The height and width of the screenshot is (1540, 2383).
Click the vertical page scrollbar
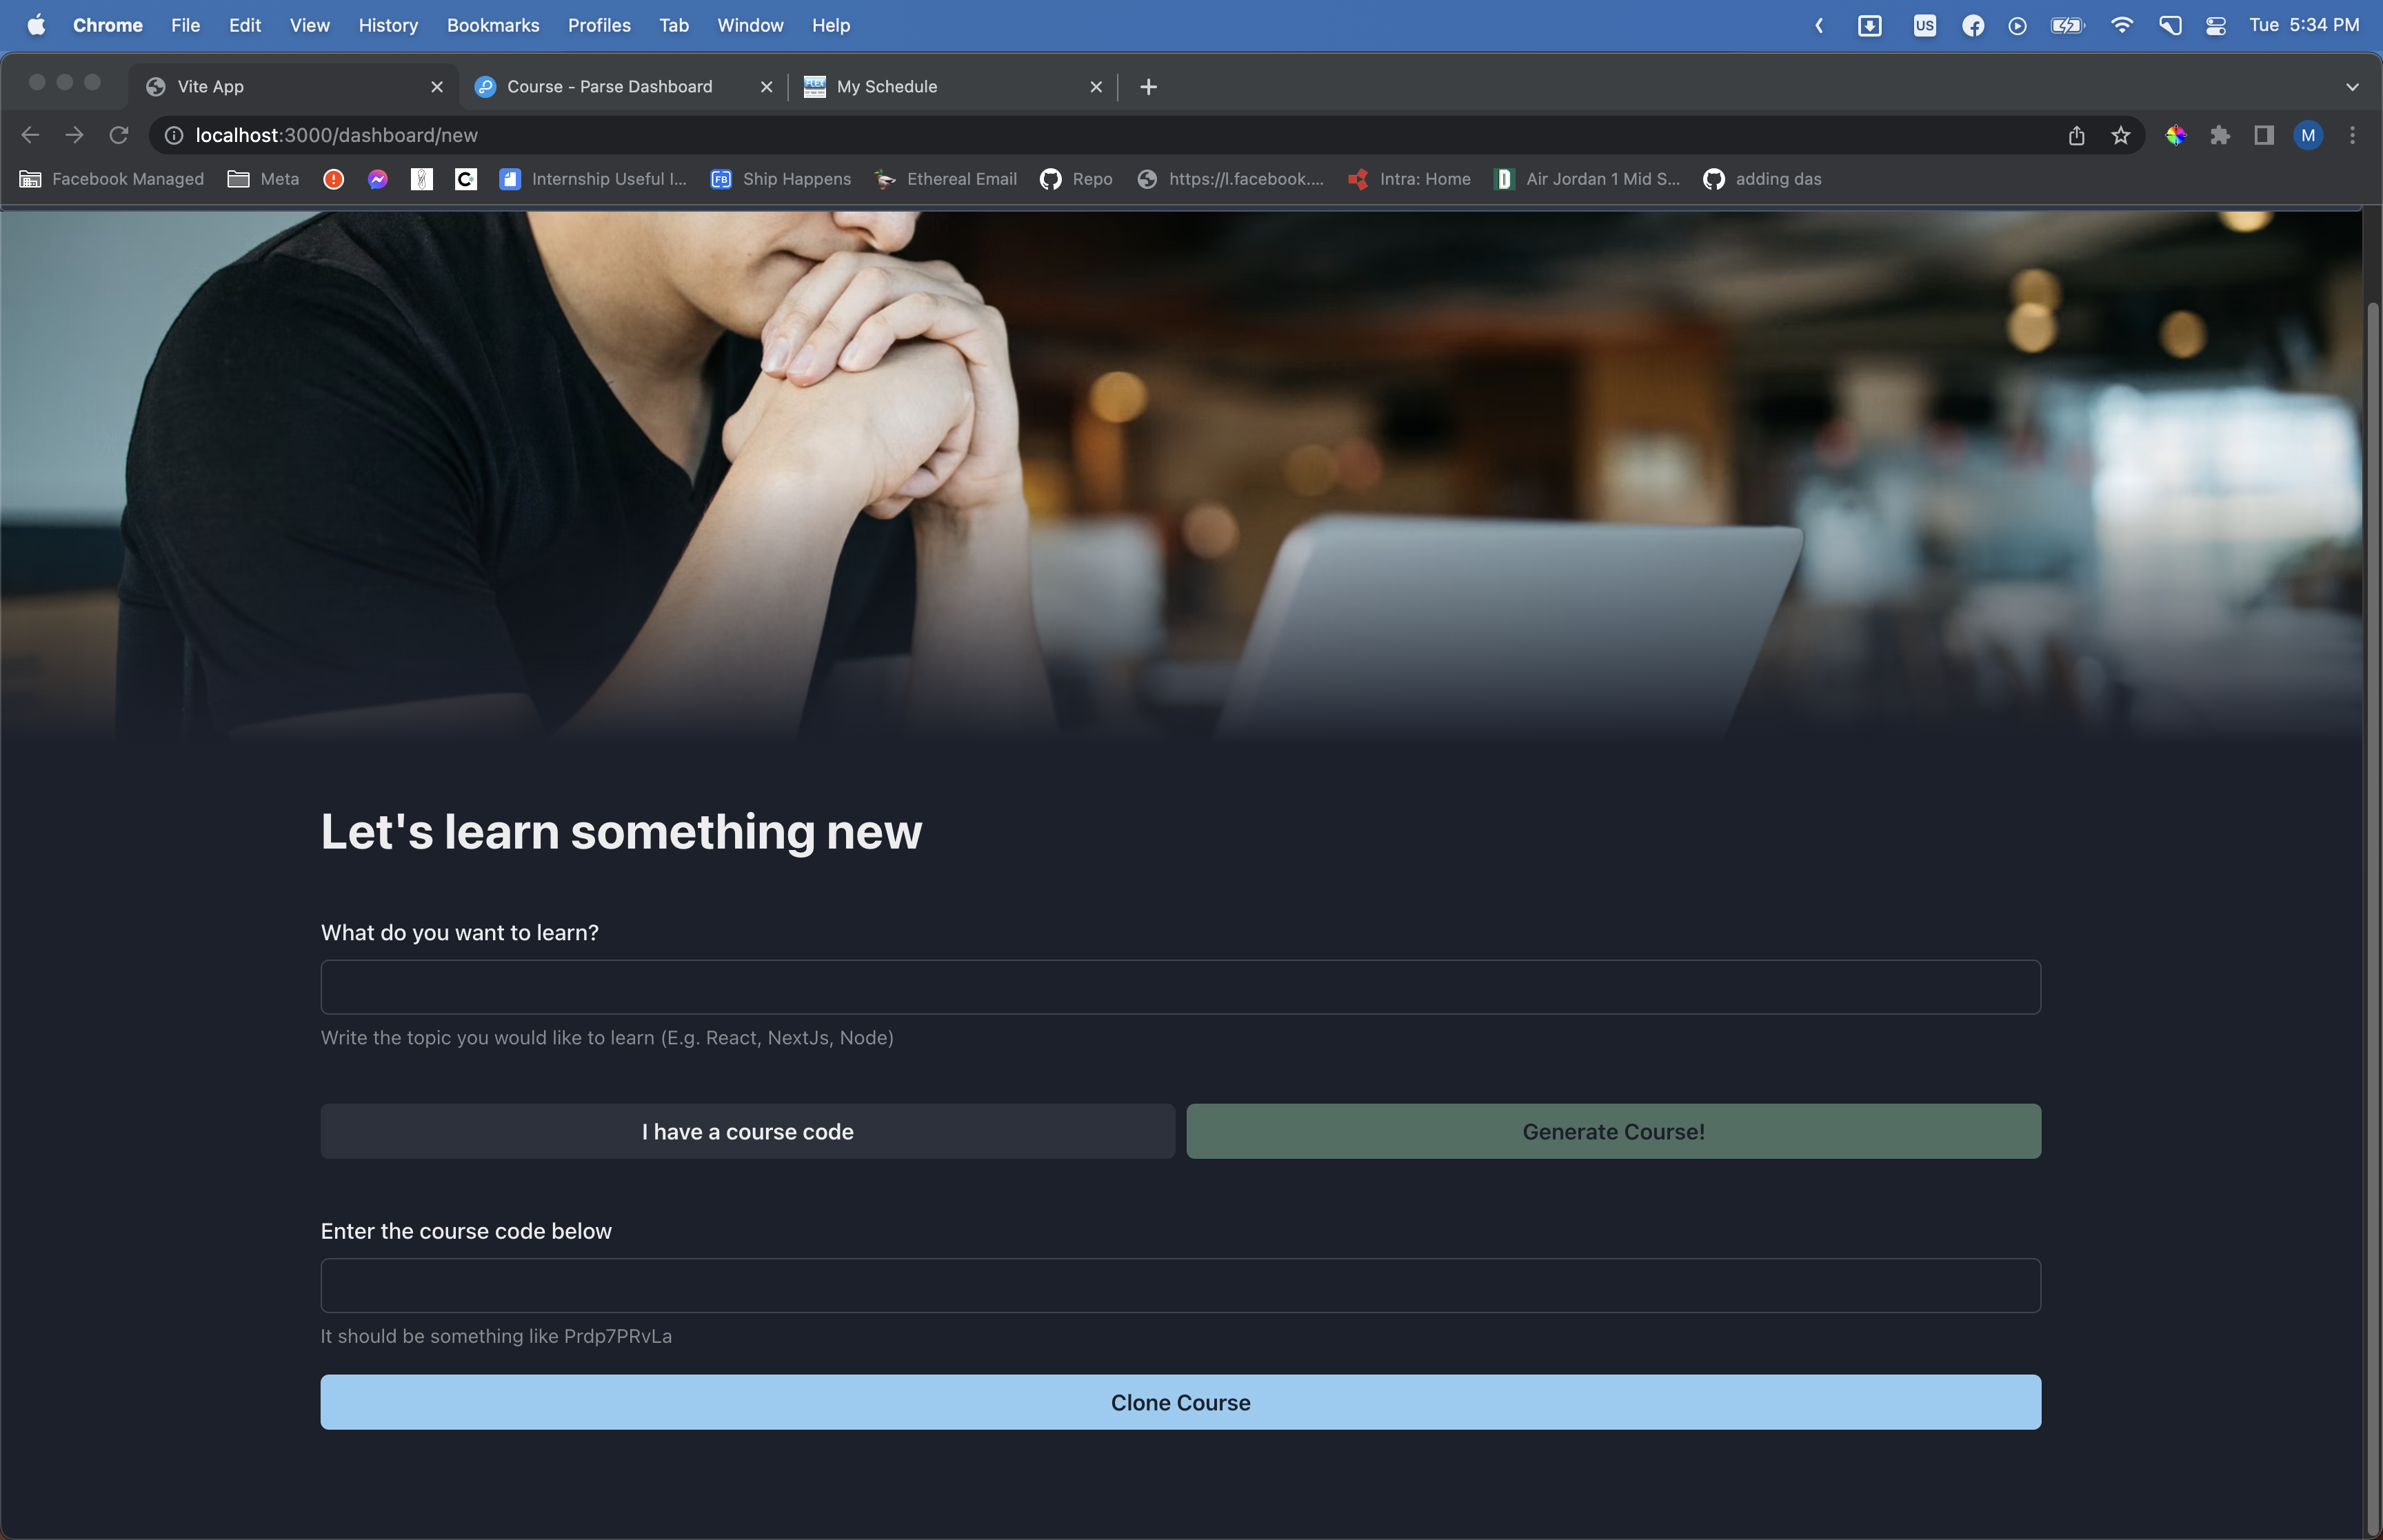click(2373, 900)
